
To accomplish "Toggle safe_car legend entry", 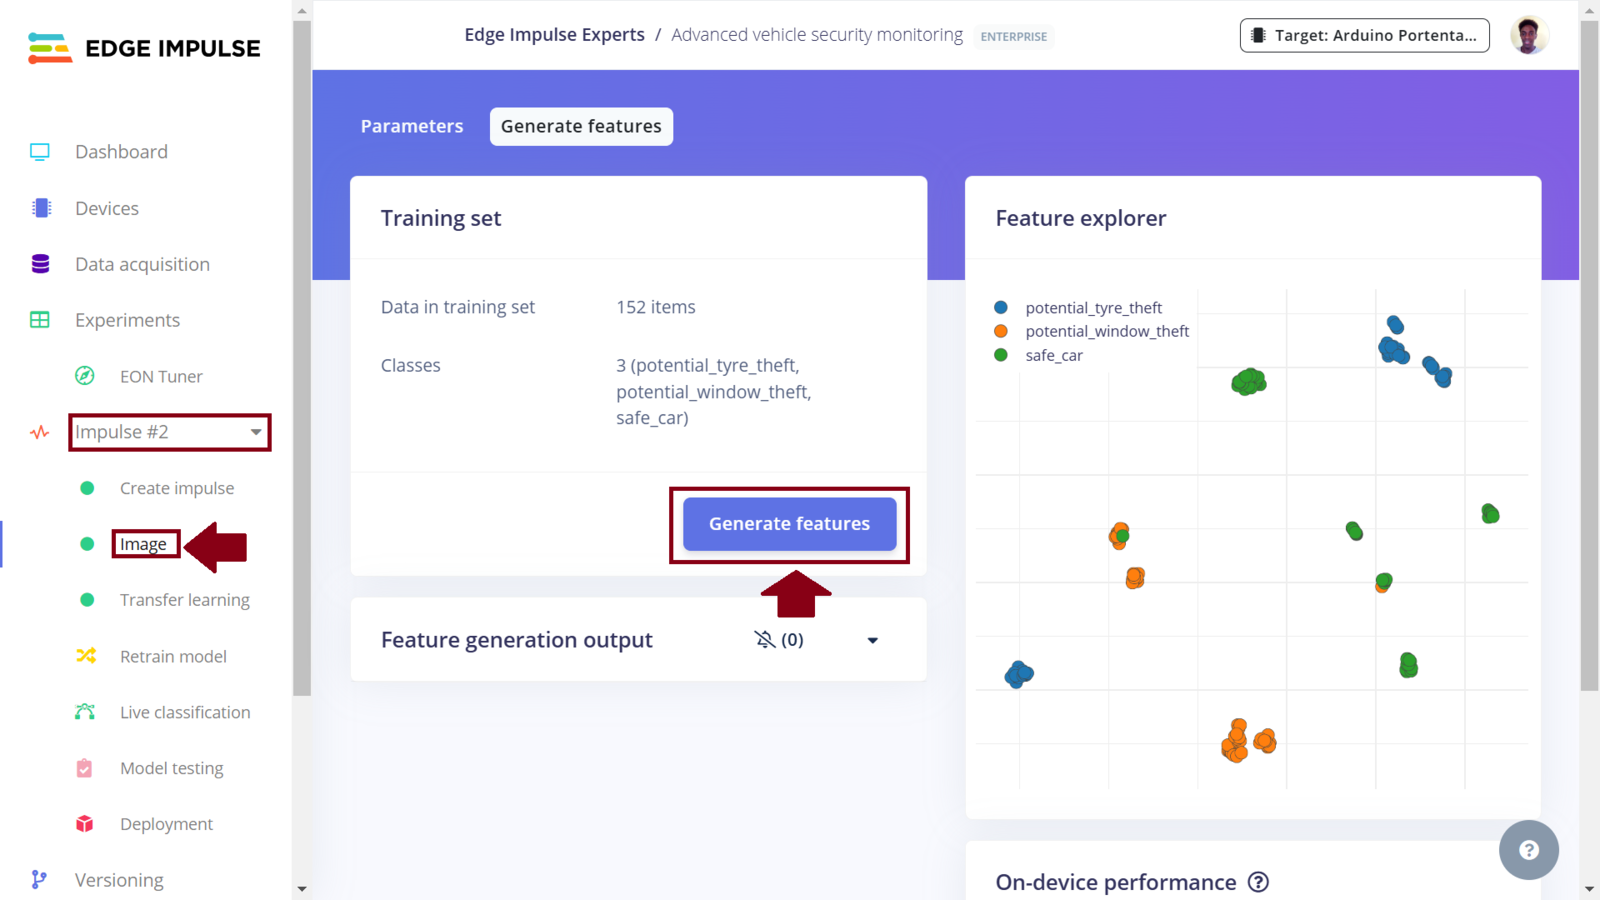I will (x=1039, y=355).
